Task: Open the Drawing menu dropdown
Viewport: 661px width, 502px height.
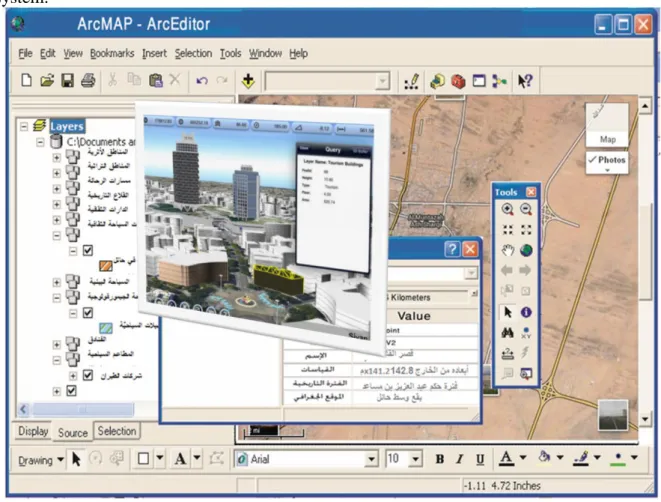Action: [x=41, y=460]
